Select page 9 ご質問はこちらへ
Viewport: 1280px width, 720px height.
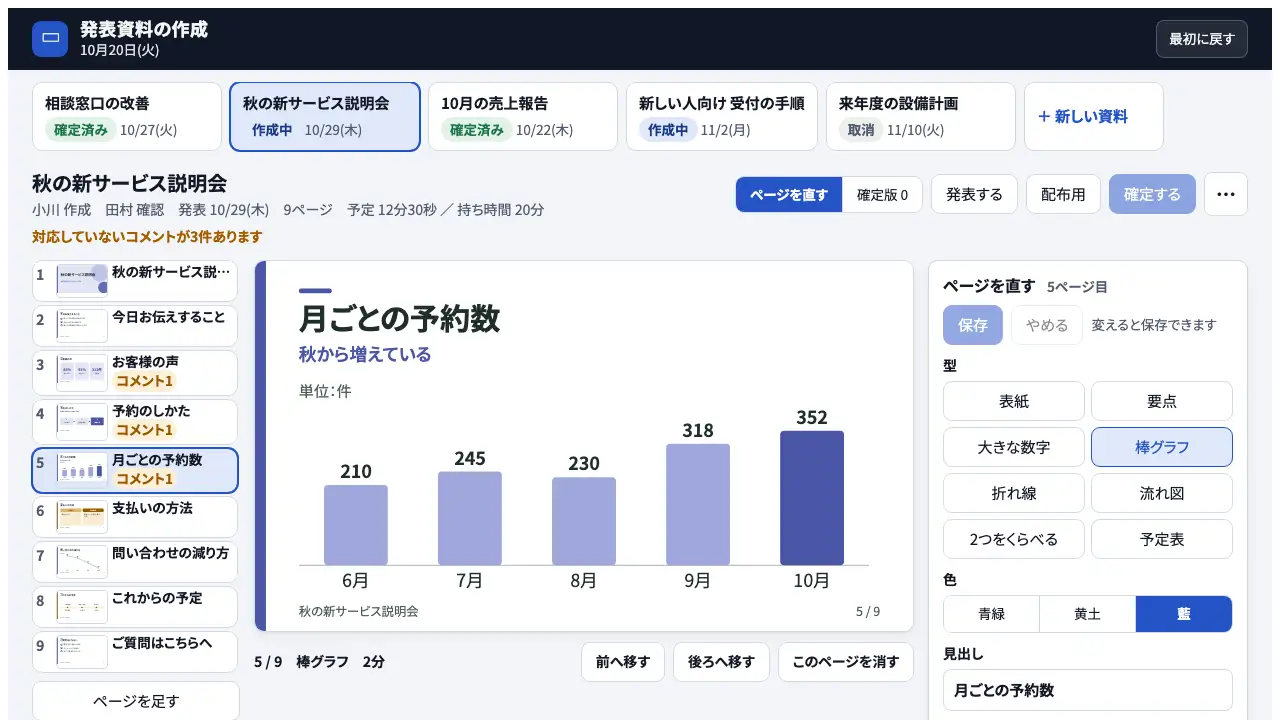(x=135, y=651)
